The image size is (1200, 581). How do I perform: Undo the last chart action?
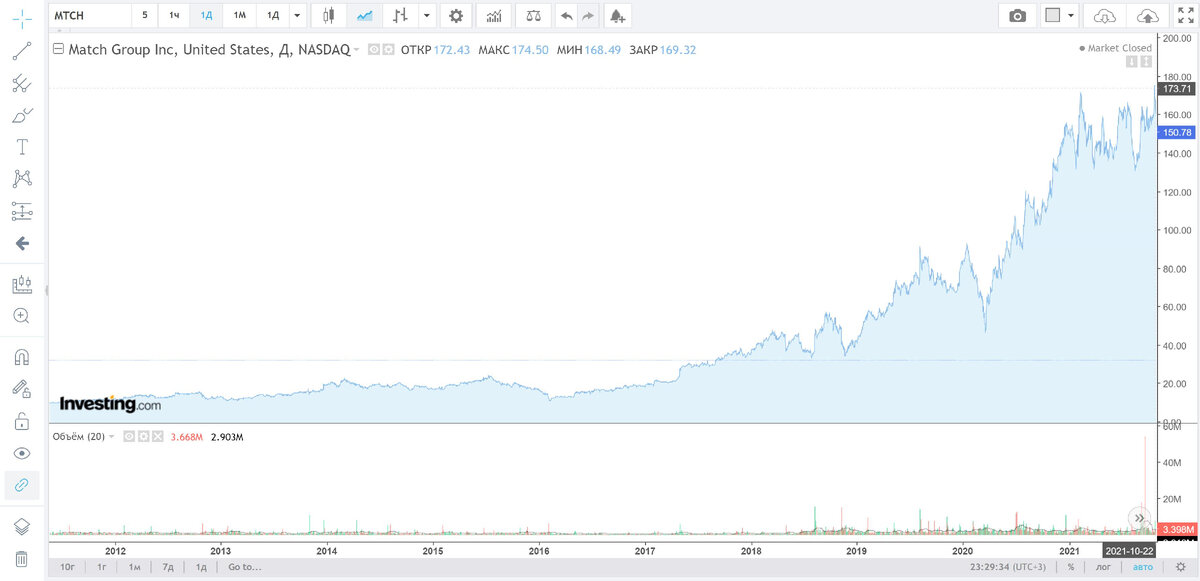click(567, 15)
